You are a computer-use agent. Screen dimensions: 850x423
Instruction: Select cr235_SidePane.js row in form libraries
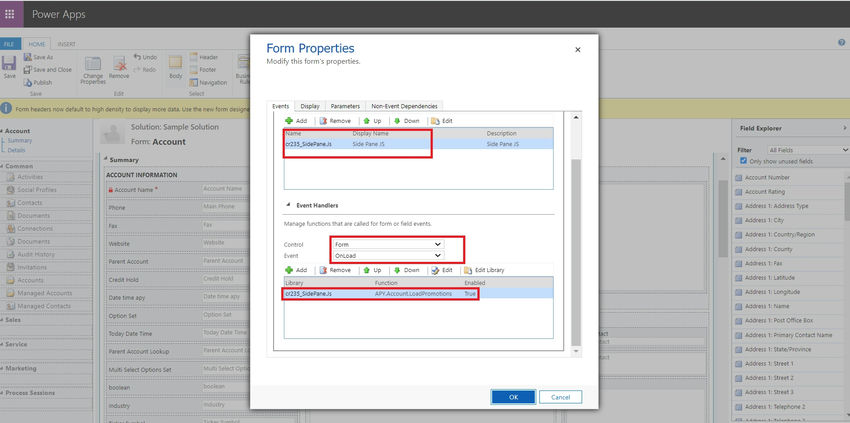pos(418,144)
